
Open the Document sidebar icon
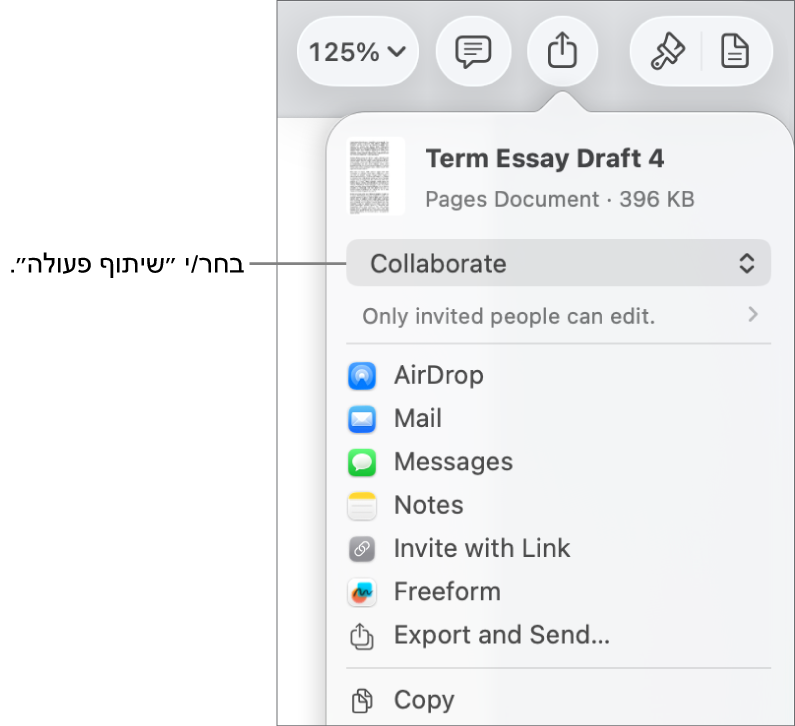tap(735, 51)
